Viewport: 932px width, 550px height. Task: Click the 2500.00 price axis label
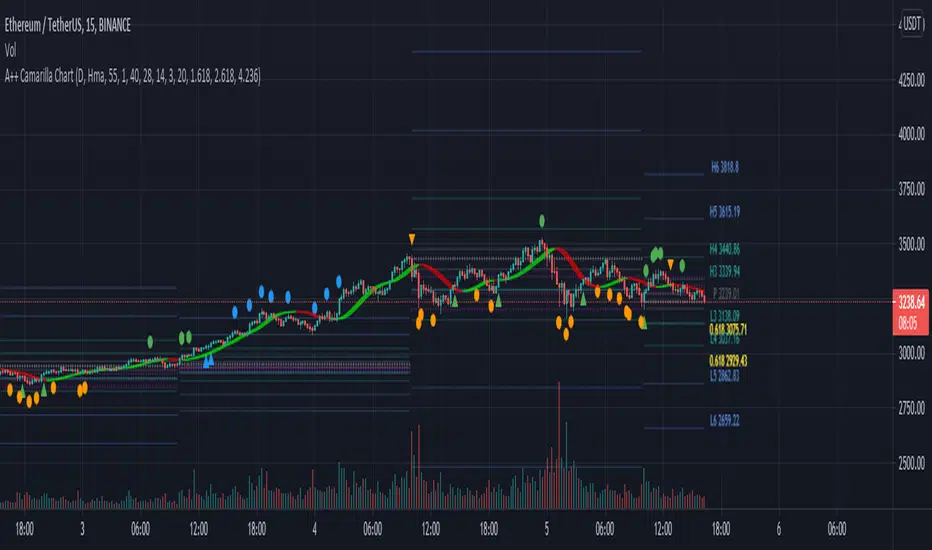click(911, 463)
